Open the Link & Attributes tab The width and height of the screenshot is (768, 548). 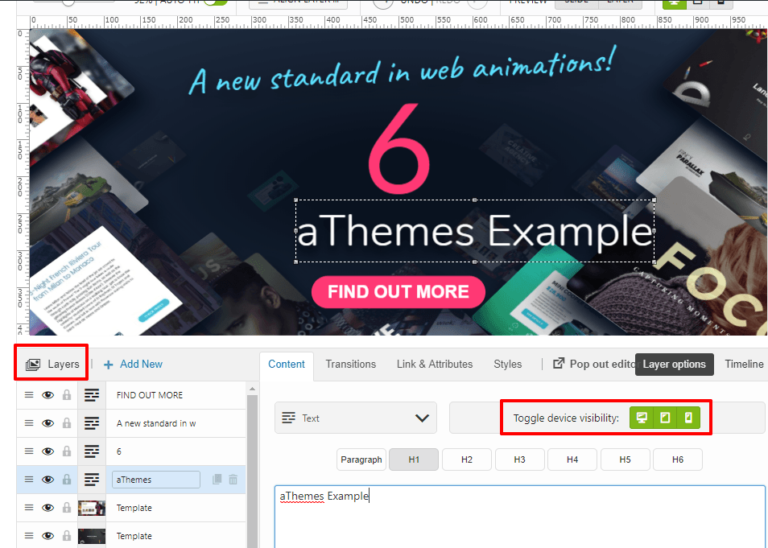(x=434, y=364)
